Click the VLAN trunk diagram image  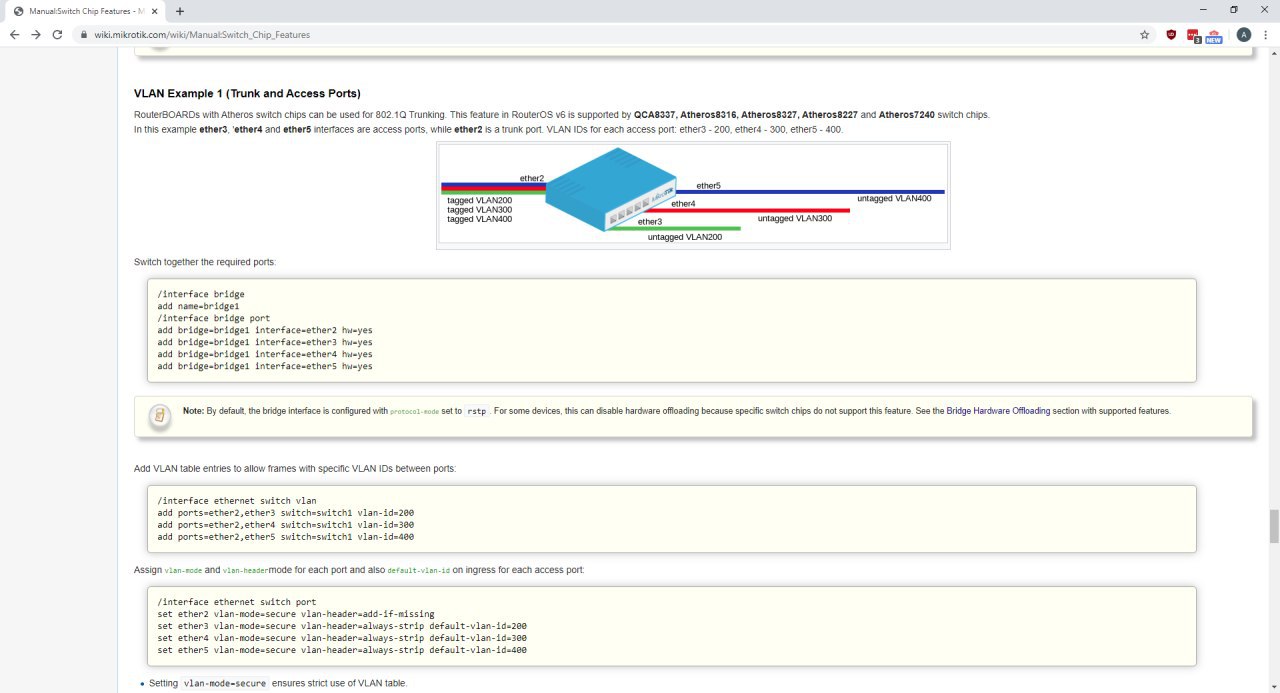[693, 195]
